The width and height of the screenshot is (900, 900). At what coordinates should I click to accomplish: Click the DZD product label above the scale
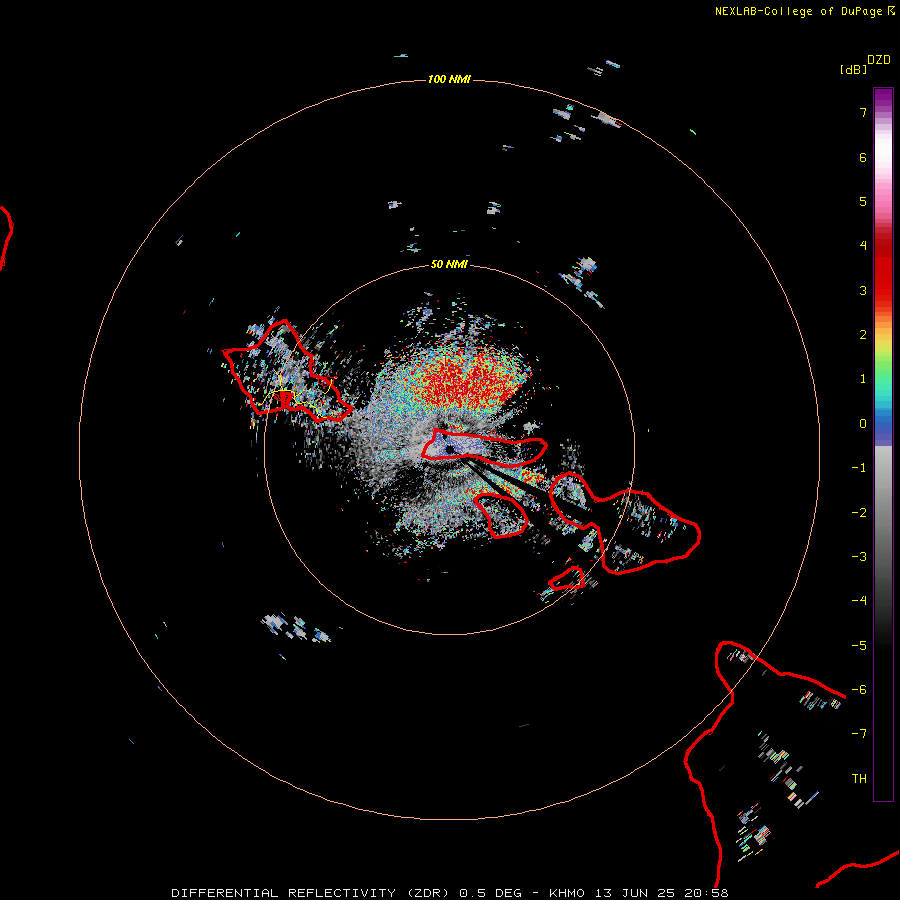(879, 60)
